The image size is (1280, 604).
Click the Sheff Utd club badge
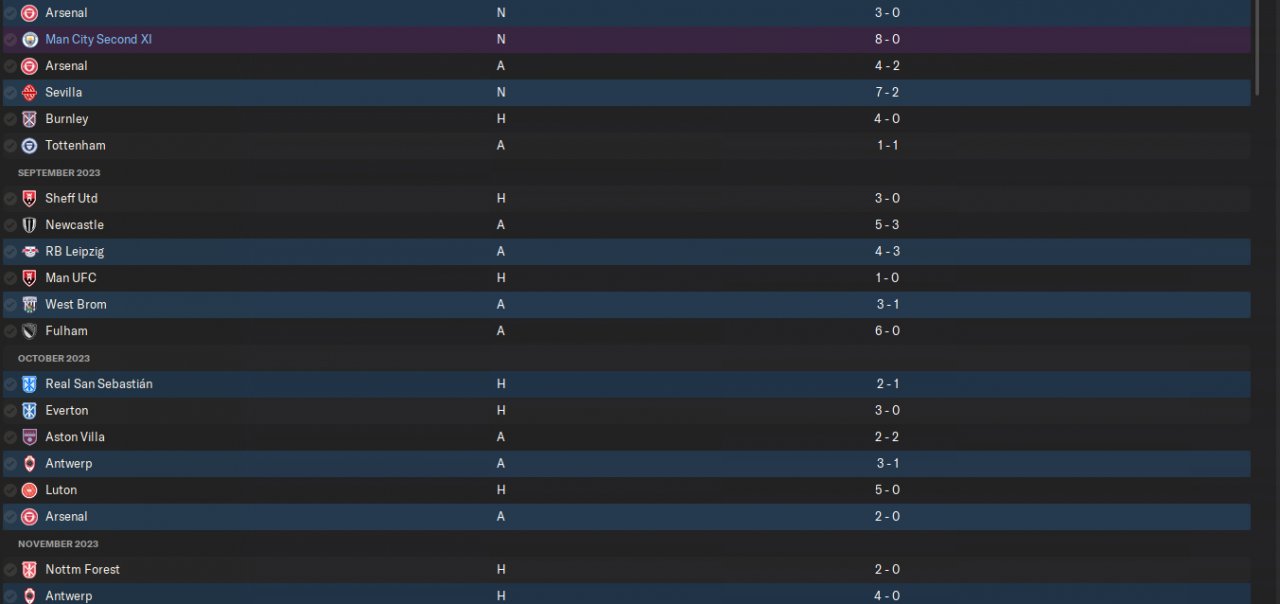click(x=30, y=199)
